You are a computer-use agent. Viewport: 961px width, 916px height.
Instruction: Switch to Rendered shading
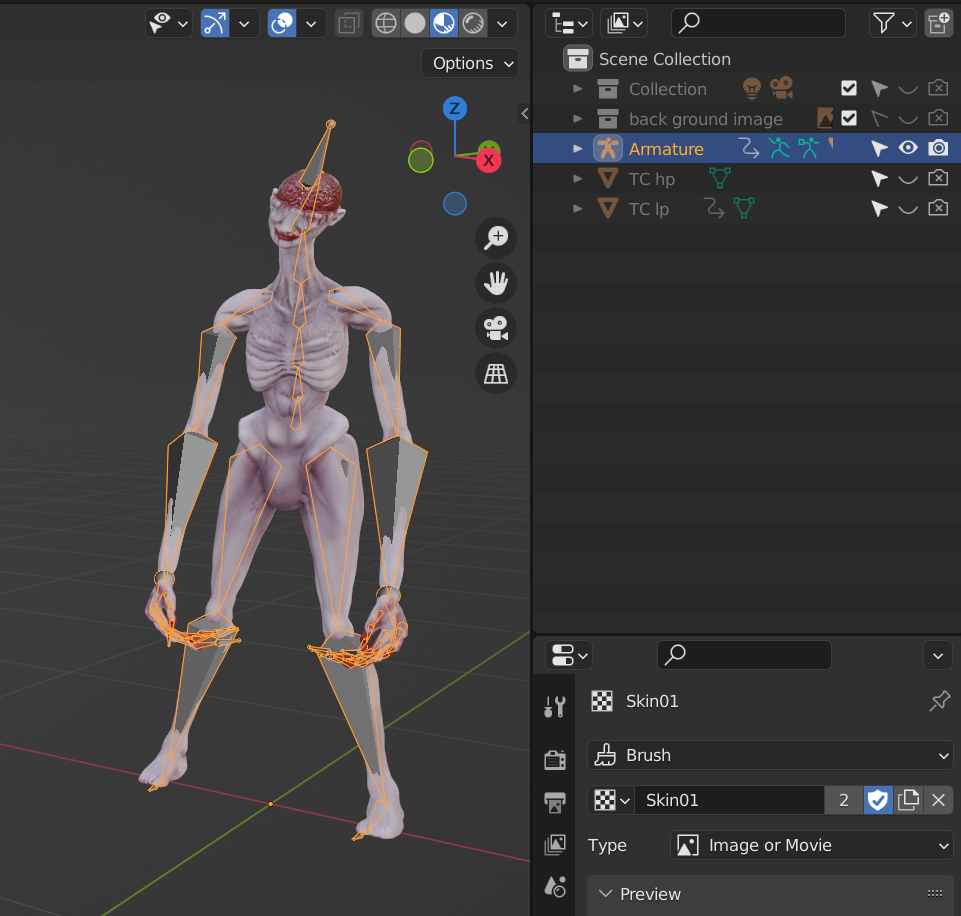473,23
